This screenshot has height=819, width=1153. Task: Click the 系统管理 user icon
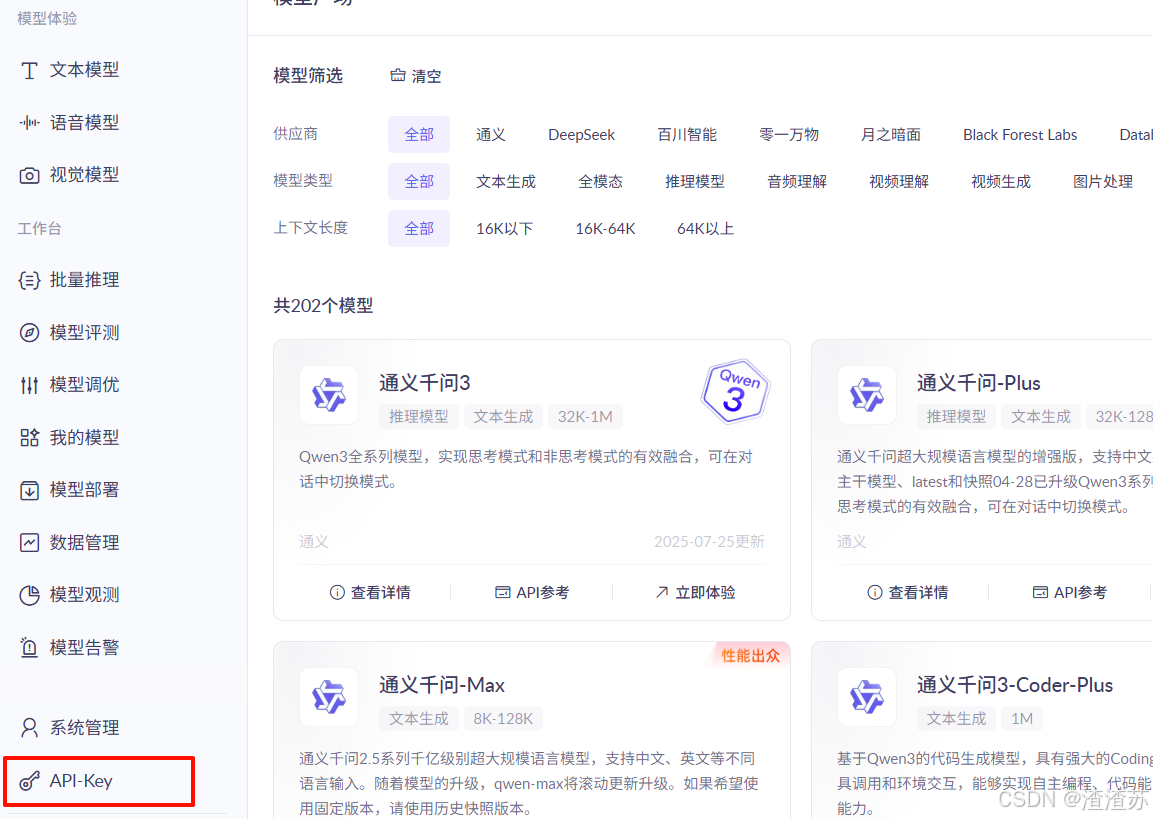point(29,728)
